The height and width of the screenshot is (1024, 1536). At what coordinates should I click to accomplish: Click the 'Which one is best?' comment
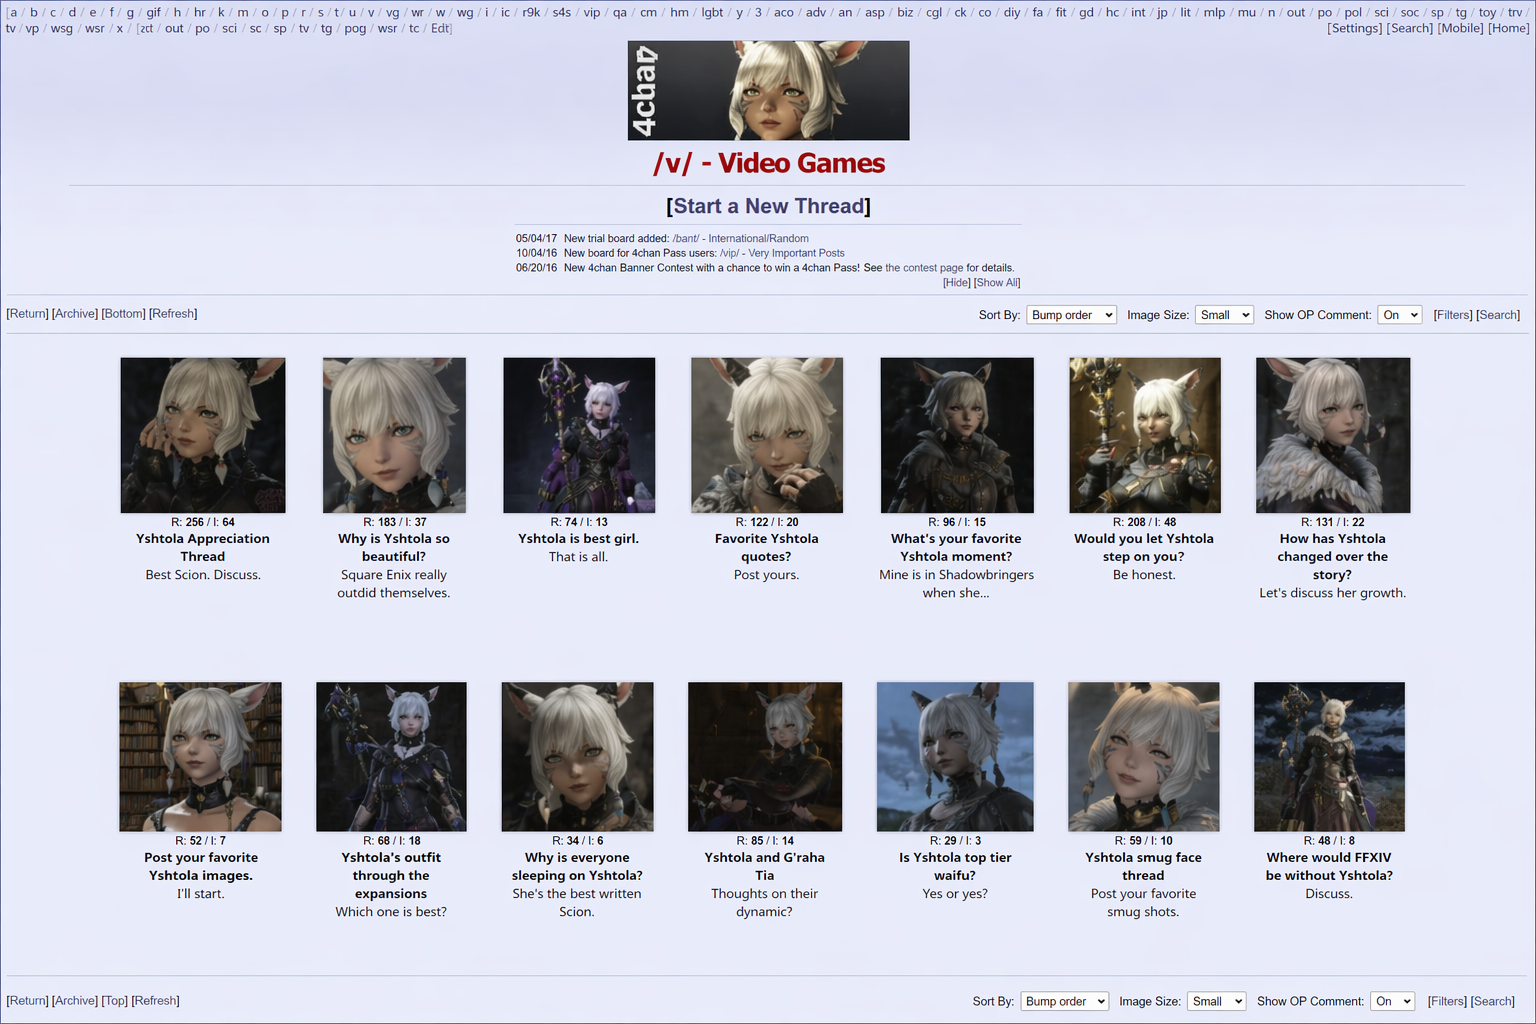click(391, 912)
